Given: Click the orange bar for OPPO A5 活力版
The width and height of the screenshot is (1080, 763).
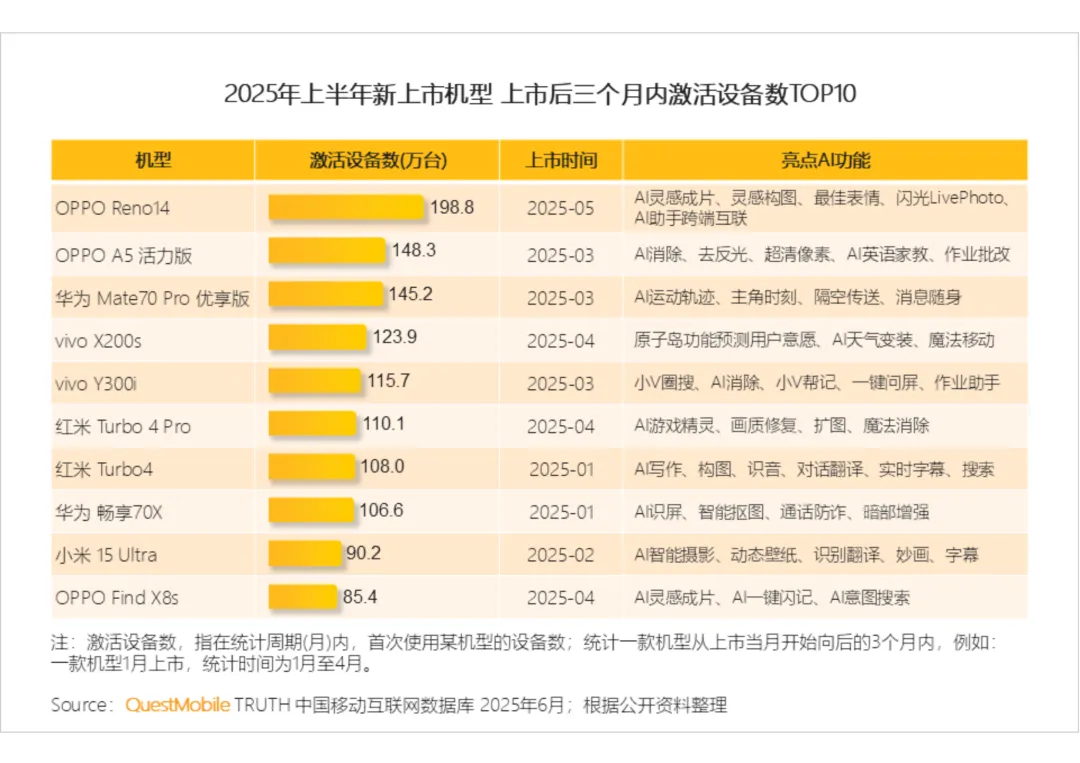Looking at the screenshot, I should point(327,250).
